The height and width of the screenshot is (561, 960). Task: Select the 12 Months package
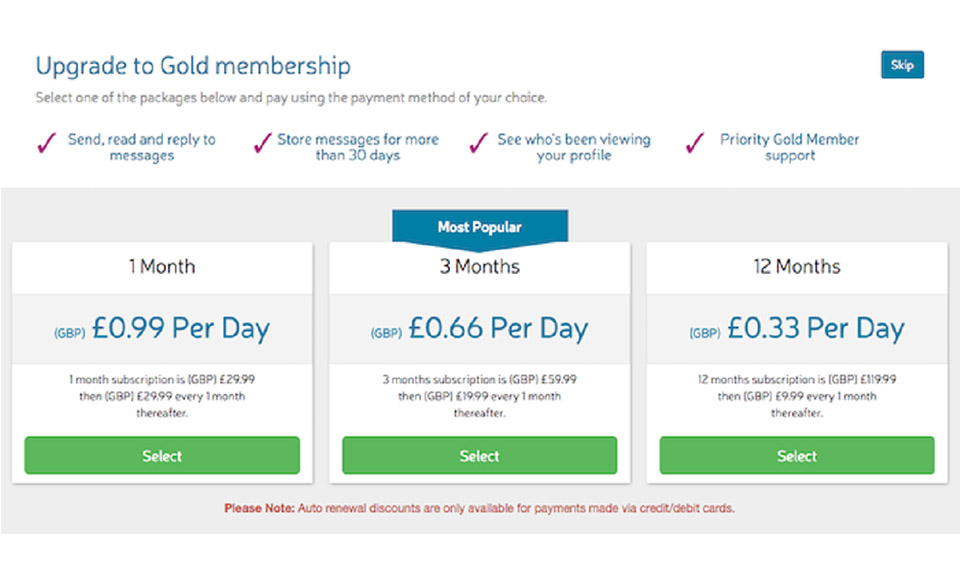tap(797, 455)
